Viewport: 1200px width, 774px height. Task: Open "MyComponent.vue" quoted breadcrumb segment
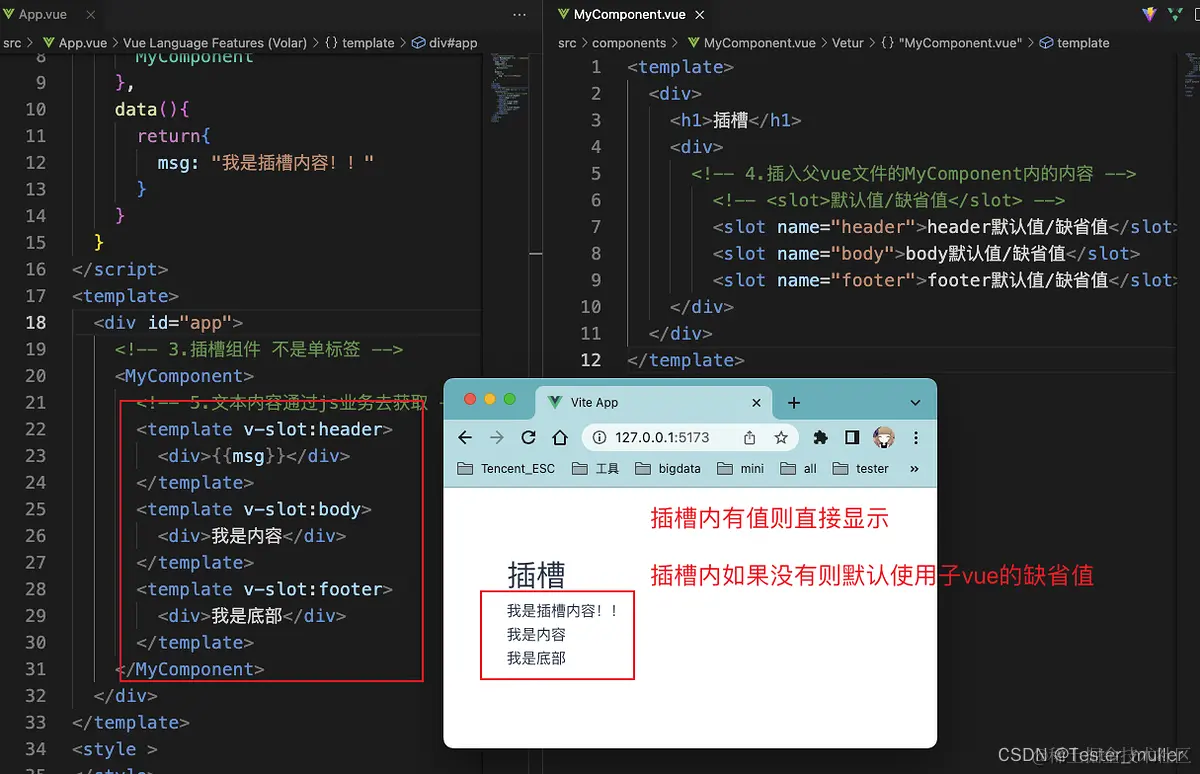tap(952, 43)
